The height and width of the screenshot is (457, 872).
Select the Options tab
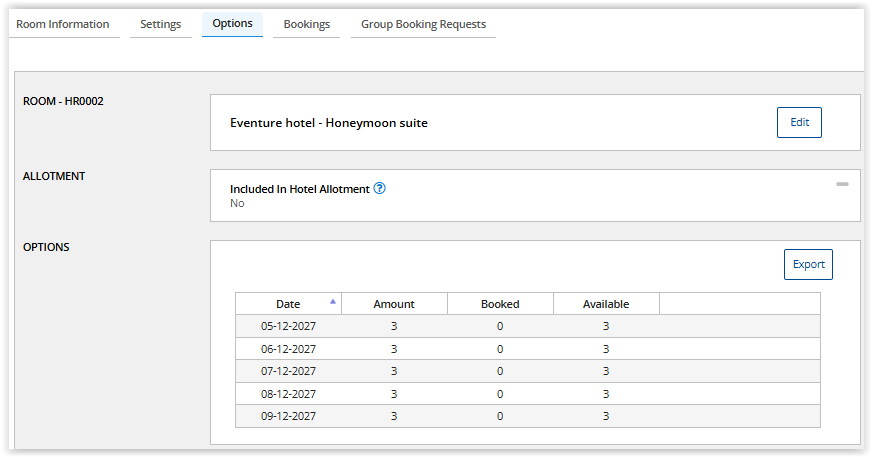tap(232, 24)
